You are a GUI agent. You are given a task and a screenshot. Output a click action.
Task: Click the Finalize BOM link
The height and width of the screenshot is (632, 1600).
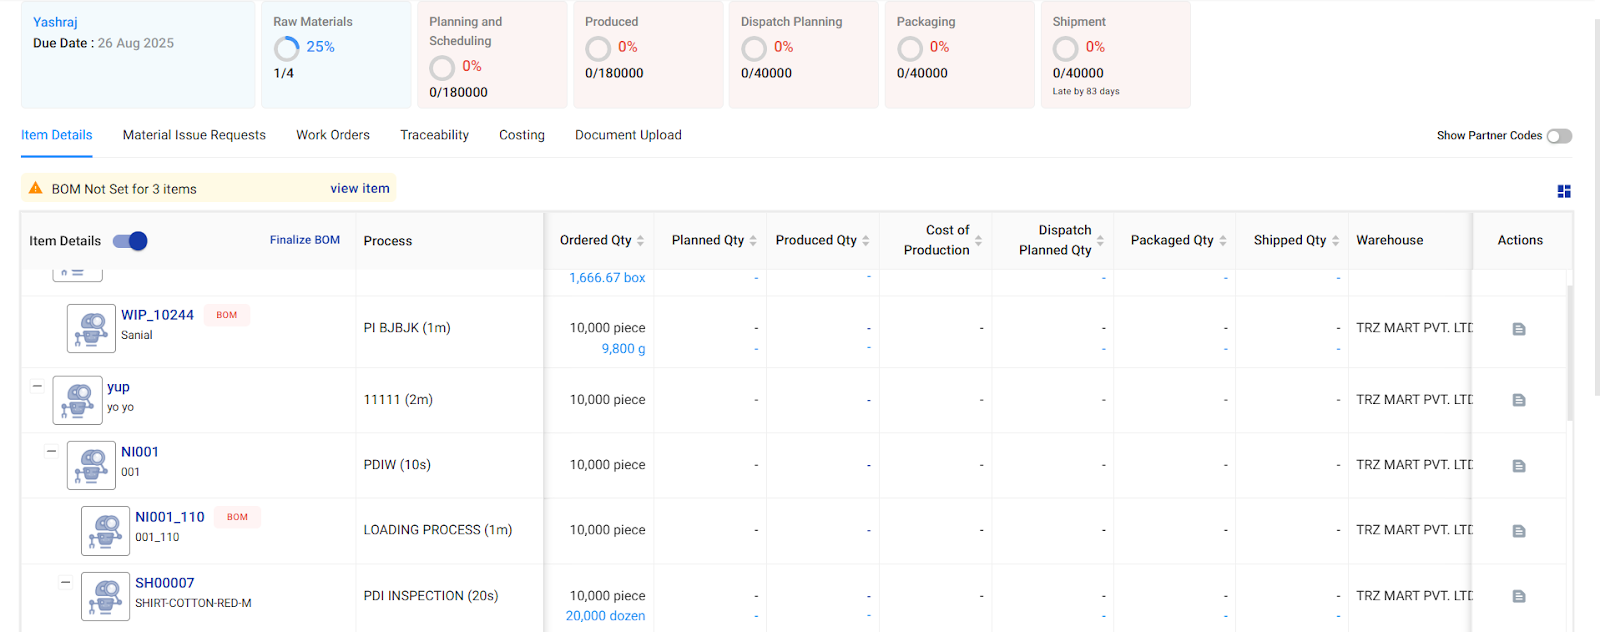(304, 240)
